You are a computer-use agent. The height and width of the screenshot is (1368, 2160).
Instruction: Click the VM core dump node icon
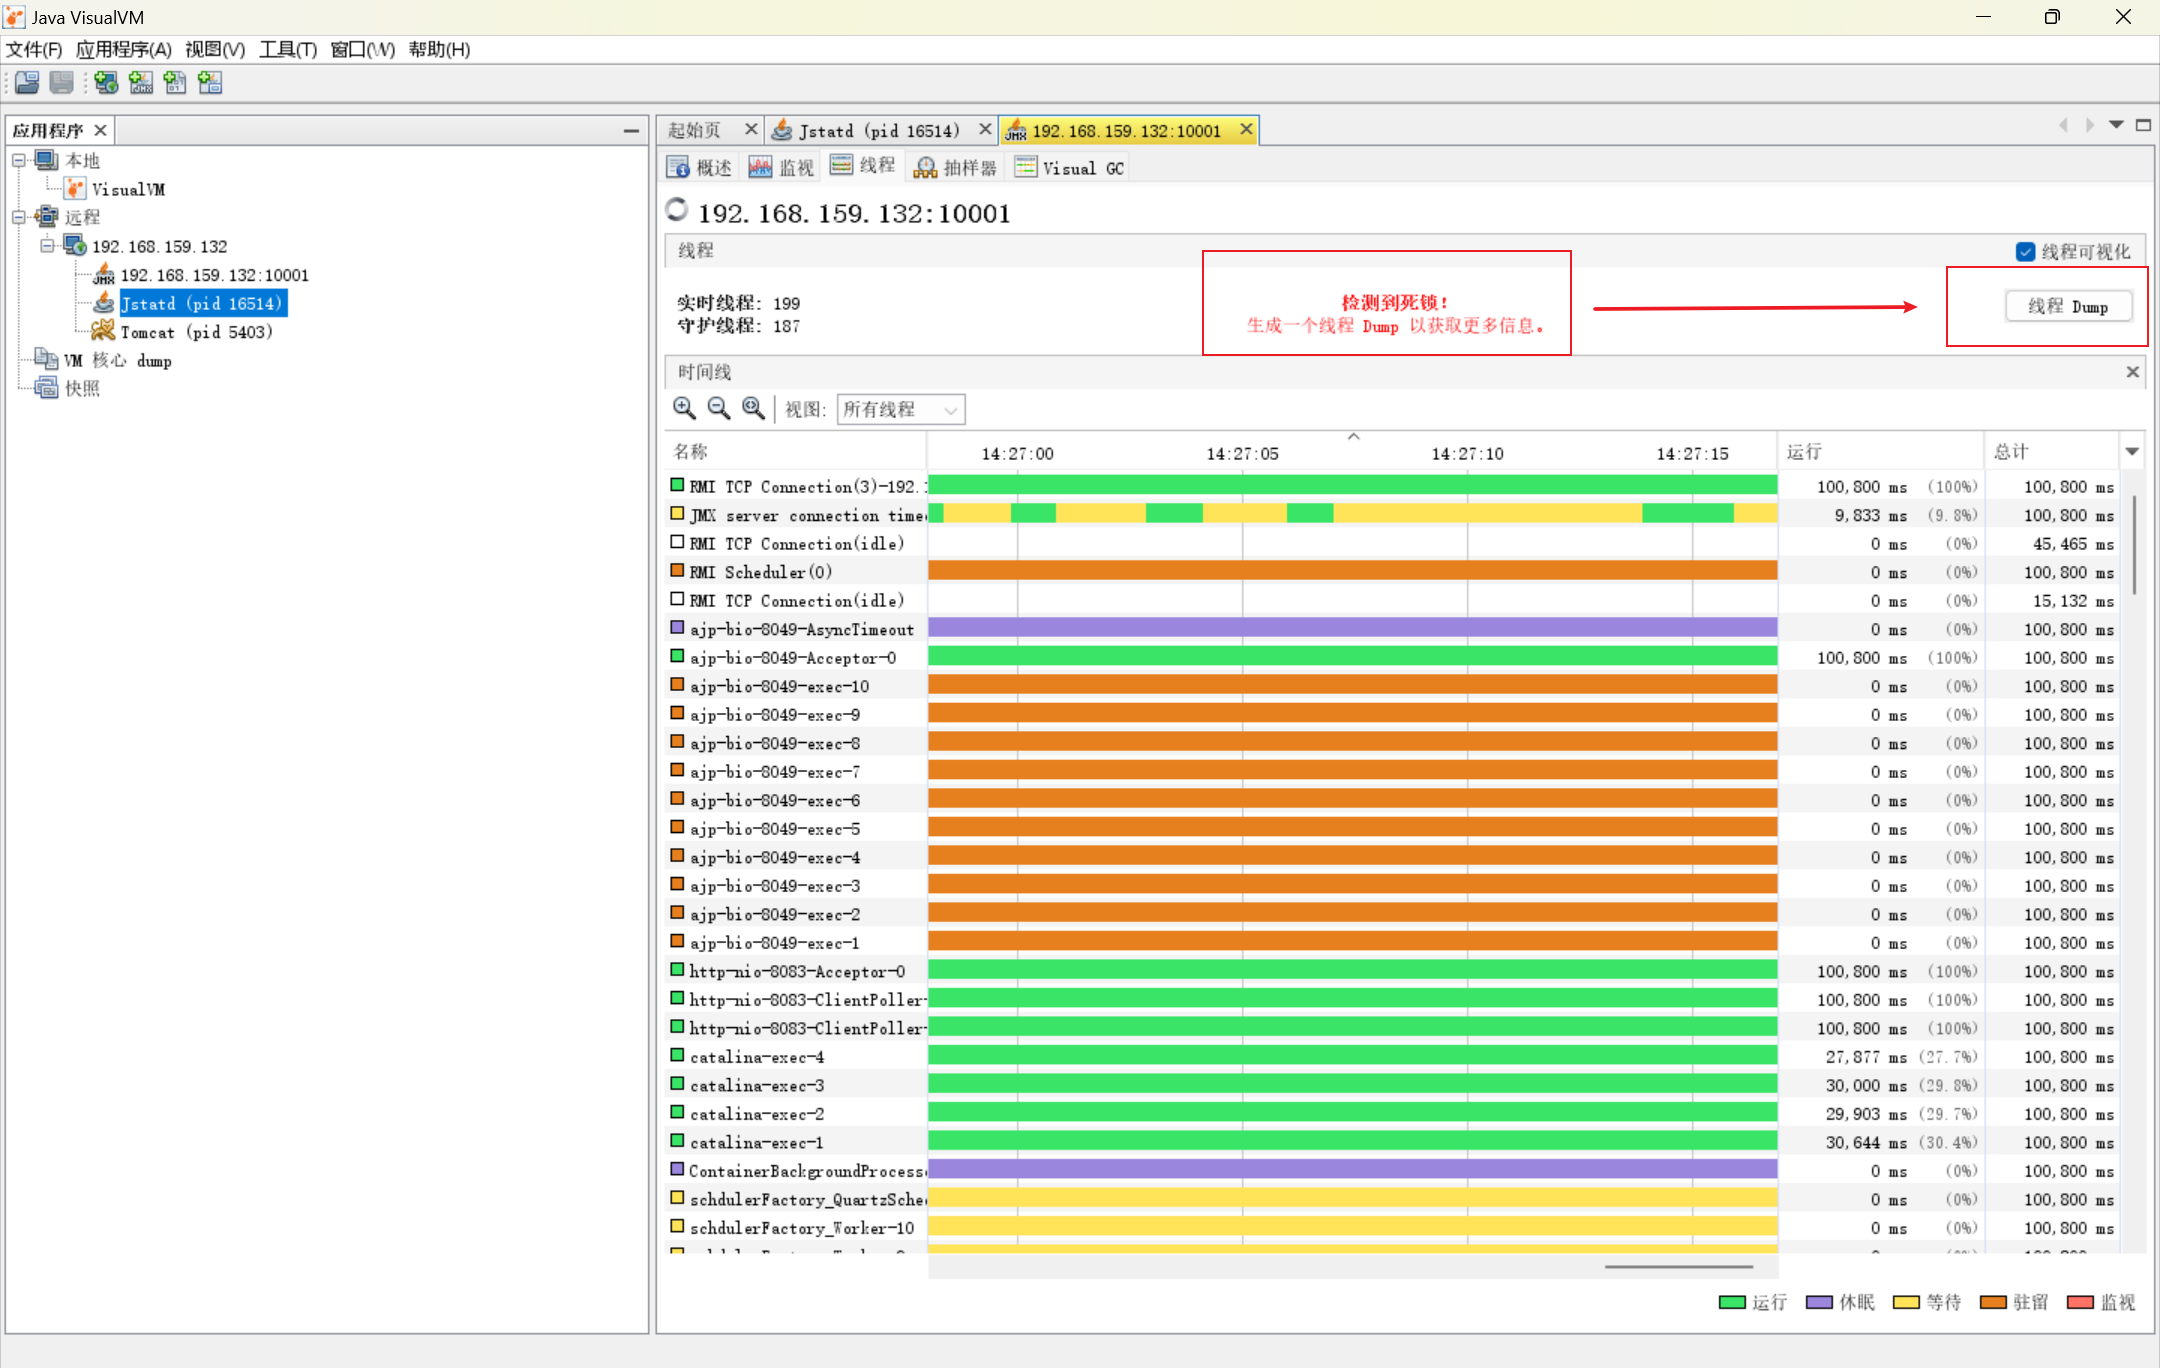coord(46,359)
